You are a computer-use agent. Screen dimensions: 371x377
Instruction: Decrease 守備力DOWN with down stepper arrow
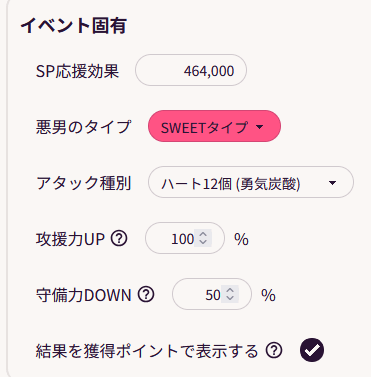[x=230, y=298]
